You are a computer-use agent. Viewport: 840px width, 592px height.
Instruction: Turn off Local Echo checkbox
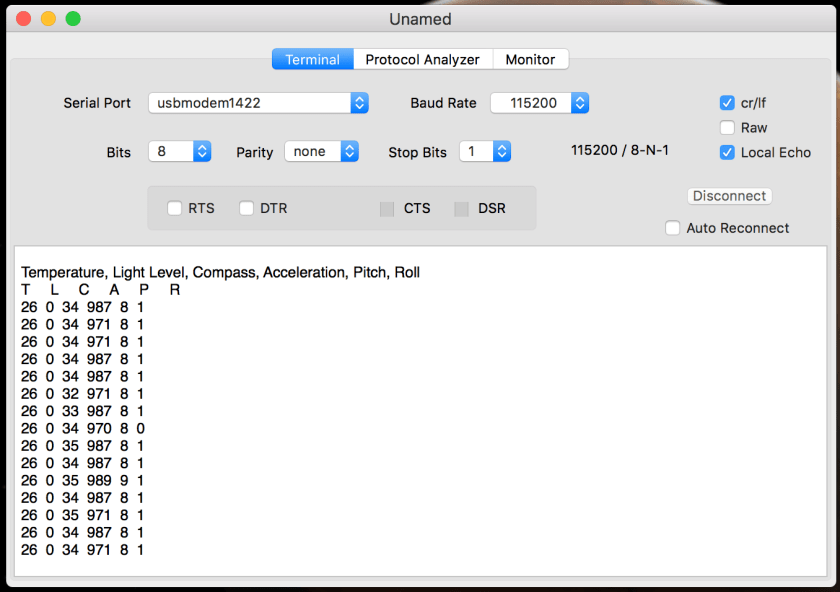tap(728, 153)
